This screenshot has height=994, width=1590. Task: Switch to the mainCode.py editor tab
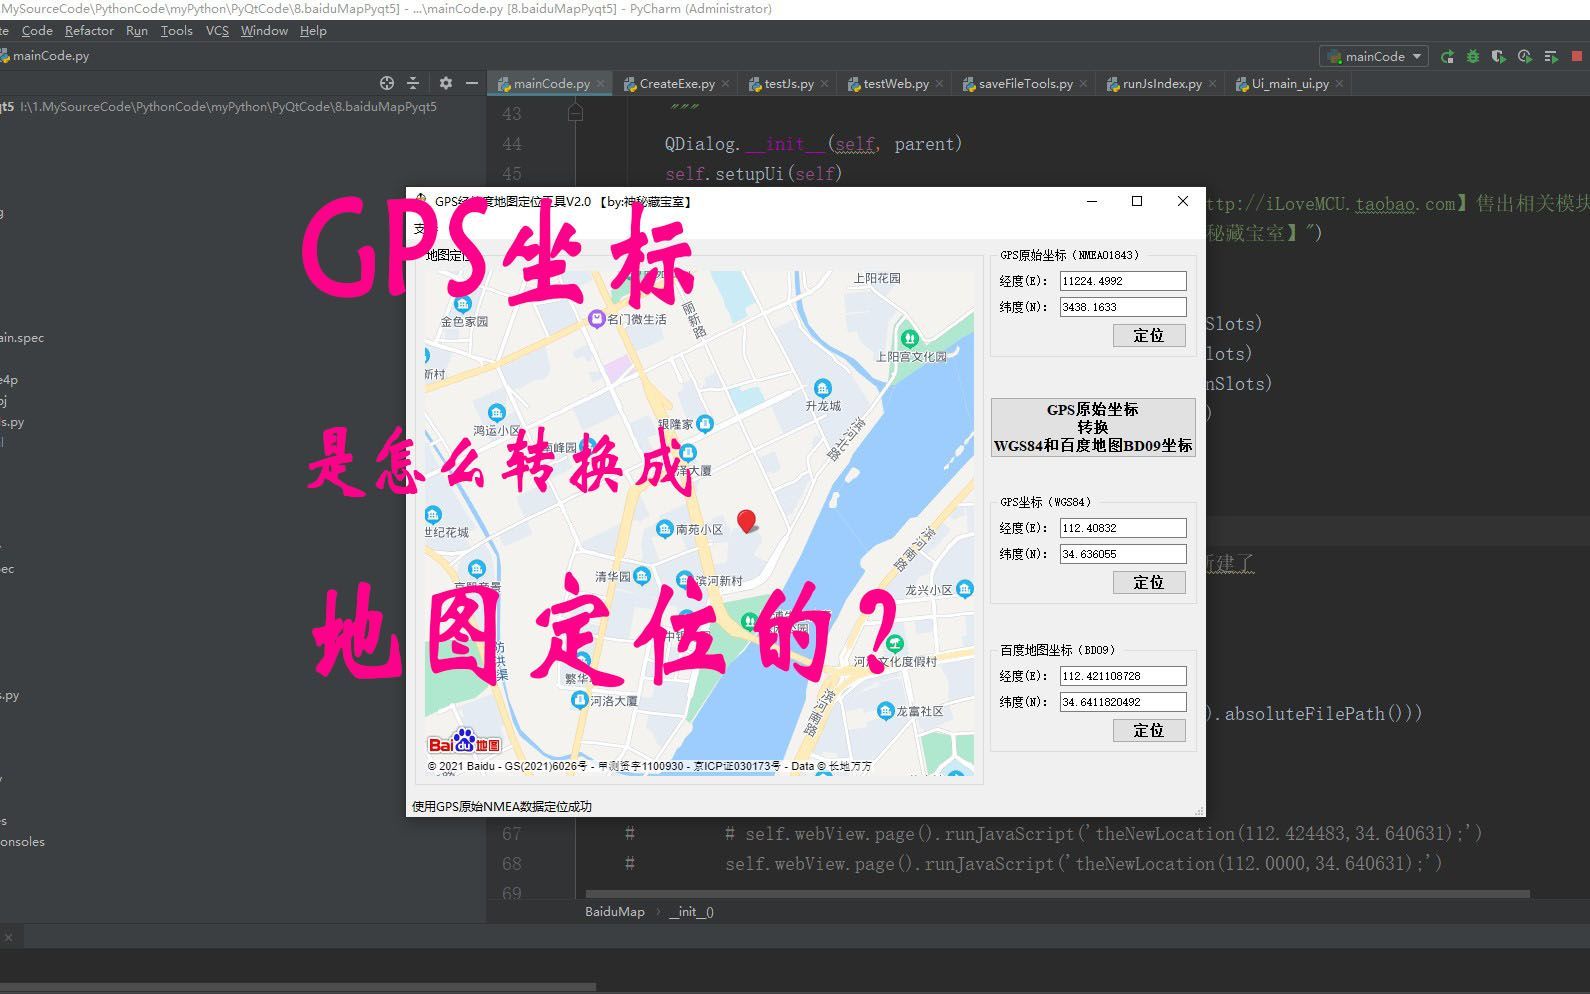551,84
